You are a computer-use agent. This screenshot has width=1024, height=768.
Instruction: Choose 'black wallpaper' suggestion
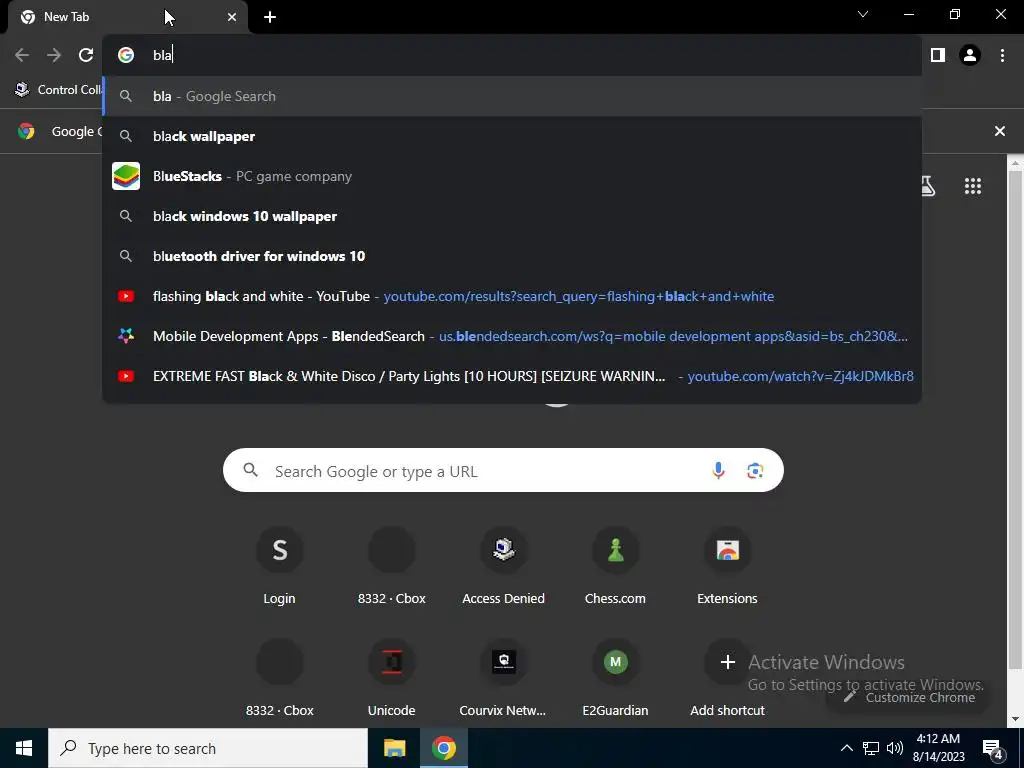(x=512, y=136)
